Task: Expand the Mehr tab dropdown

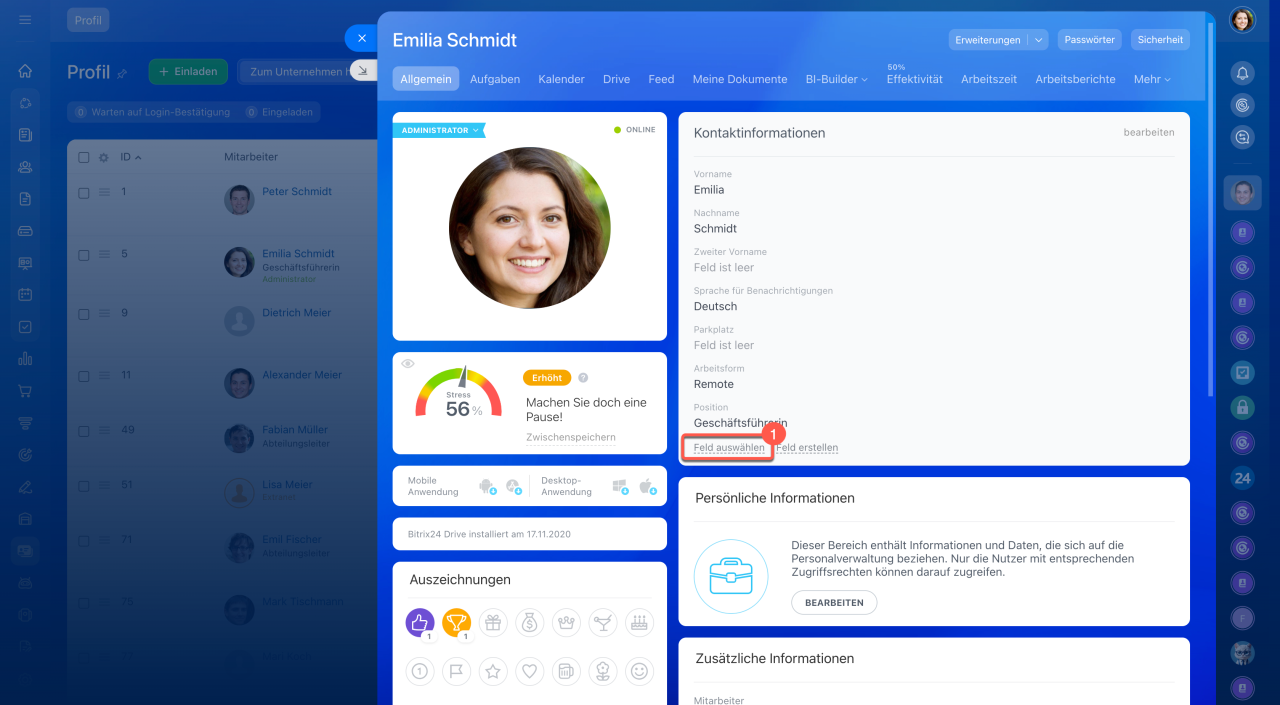Action: coord(1151,79)
